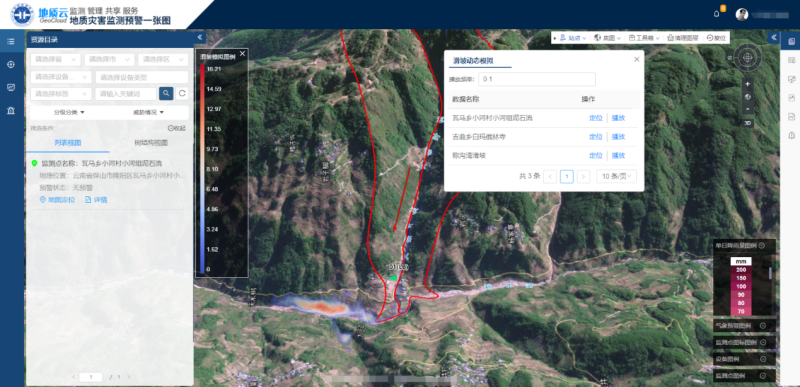800x387 pixels.
Task: Click the notification bell icon
Action: 716,14
